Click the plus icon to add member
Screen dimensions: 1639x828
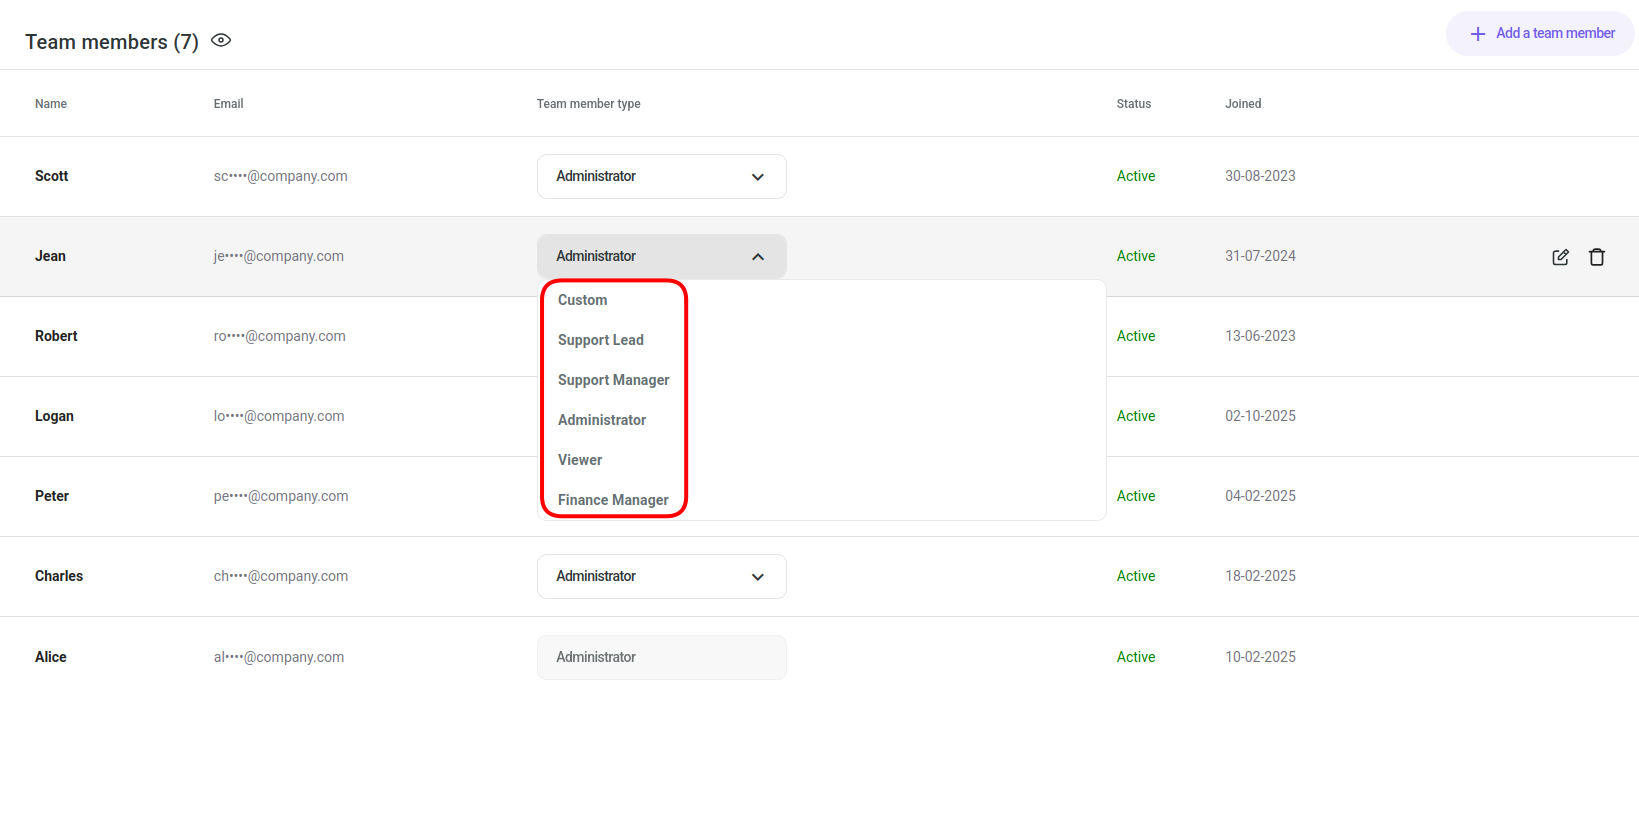click(1477, 34)
